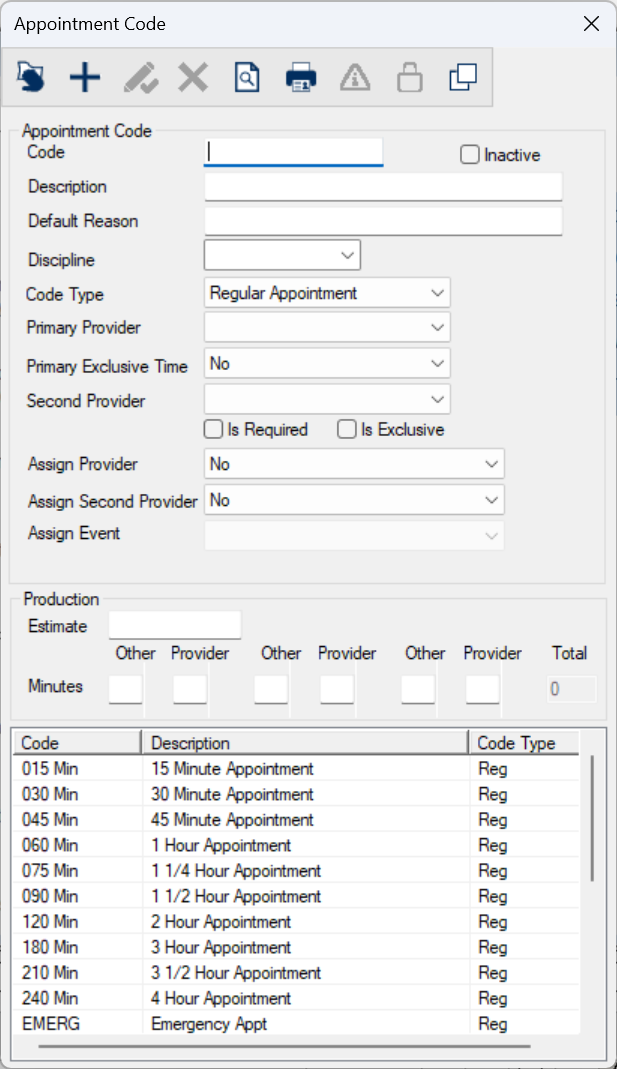This screenshot has height=1069, width=617.
Task: Enable the Is Required checkbox
Action: (213, 430)
